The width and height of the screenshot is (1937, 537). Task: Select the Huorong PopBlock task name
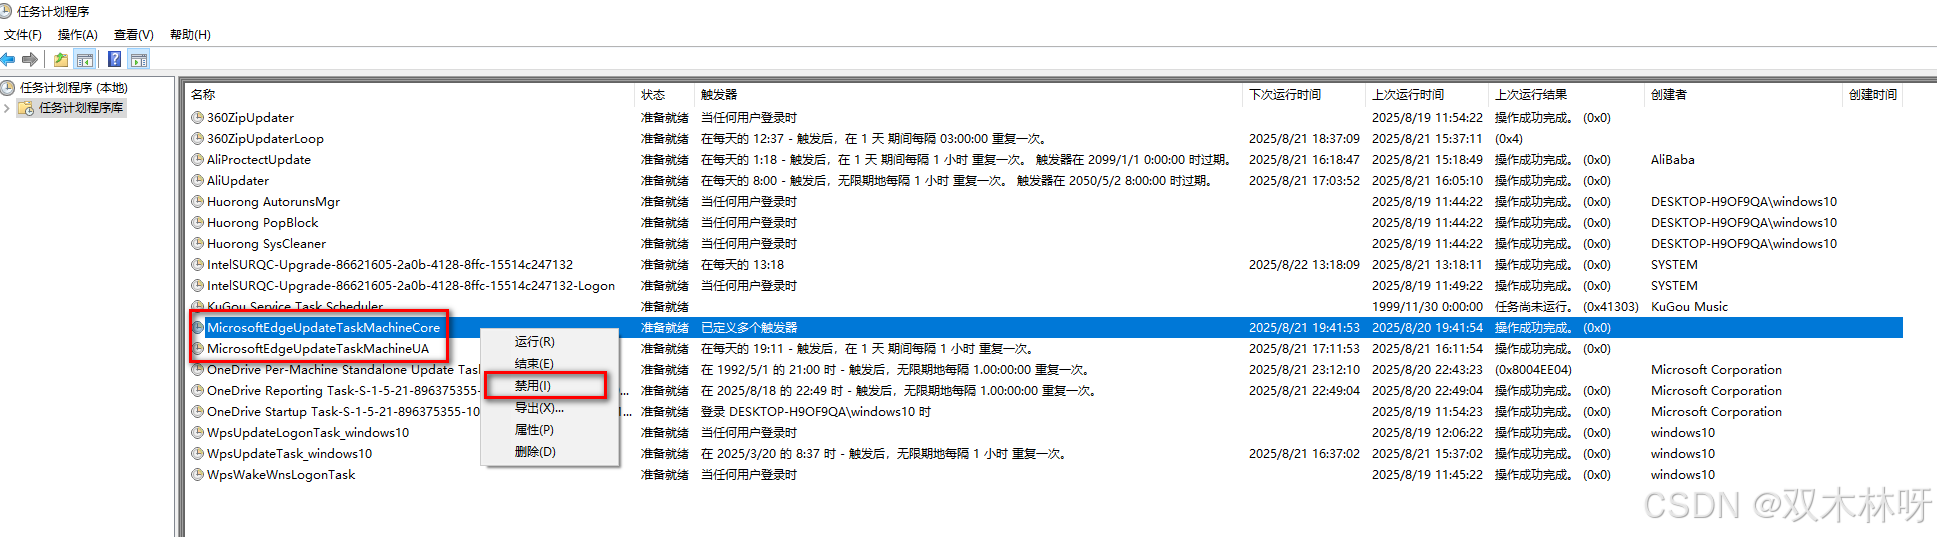coord(262,222)
